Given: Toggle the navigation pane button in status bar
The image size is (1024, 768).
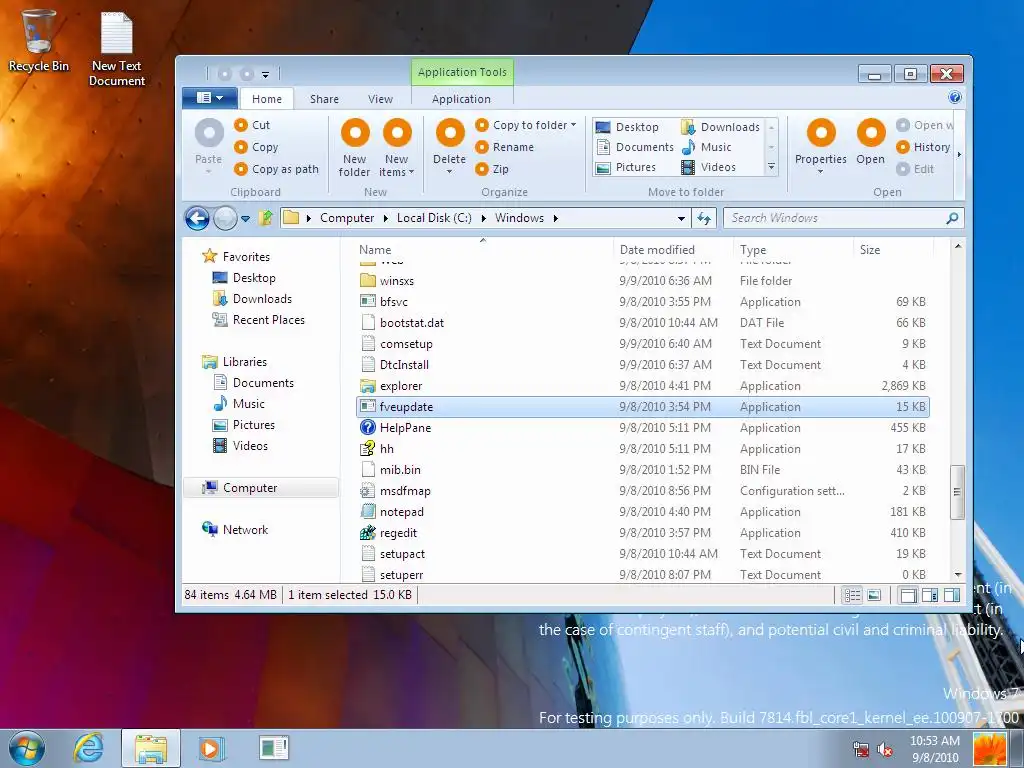Looking at the screenshot, I should 908,595.
